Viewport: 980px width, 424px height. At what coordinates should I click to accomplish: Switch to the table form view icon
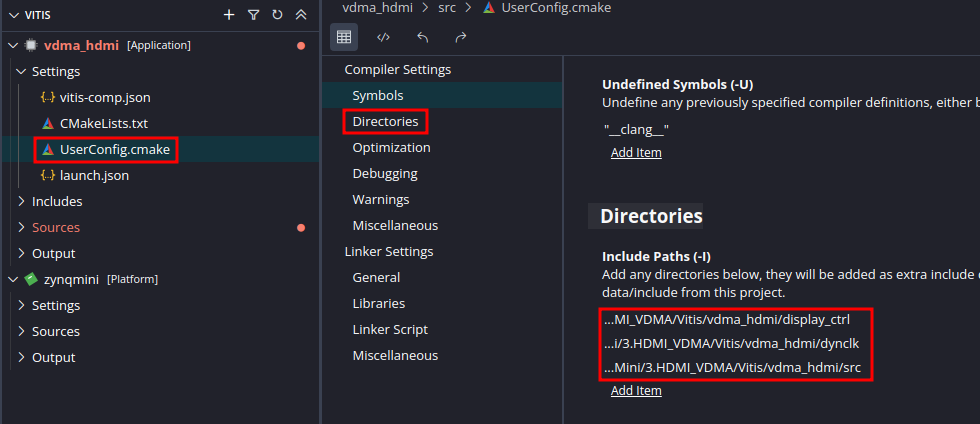(344, 37)
